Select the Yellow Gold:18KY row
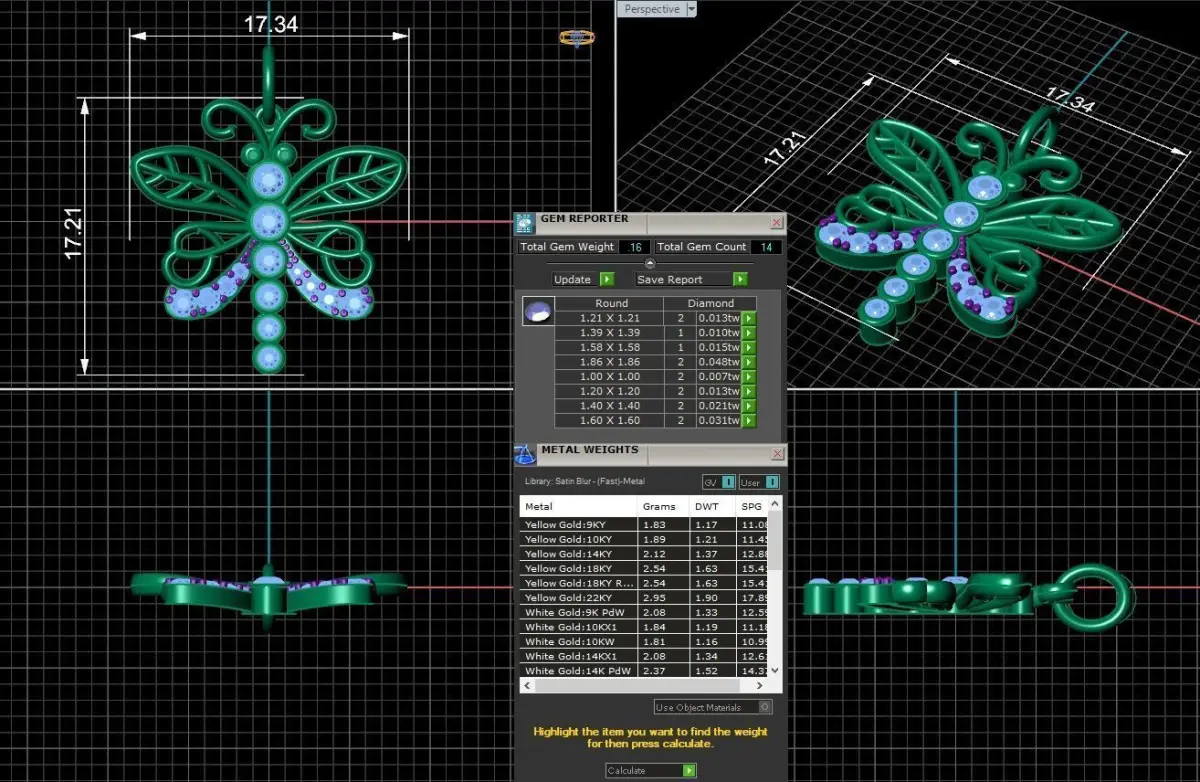The image size is (1200, 782). click(644, 568)
